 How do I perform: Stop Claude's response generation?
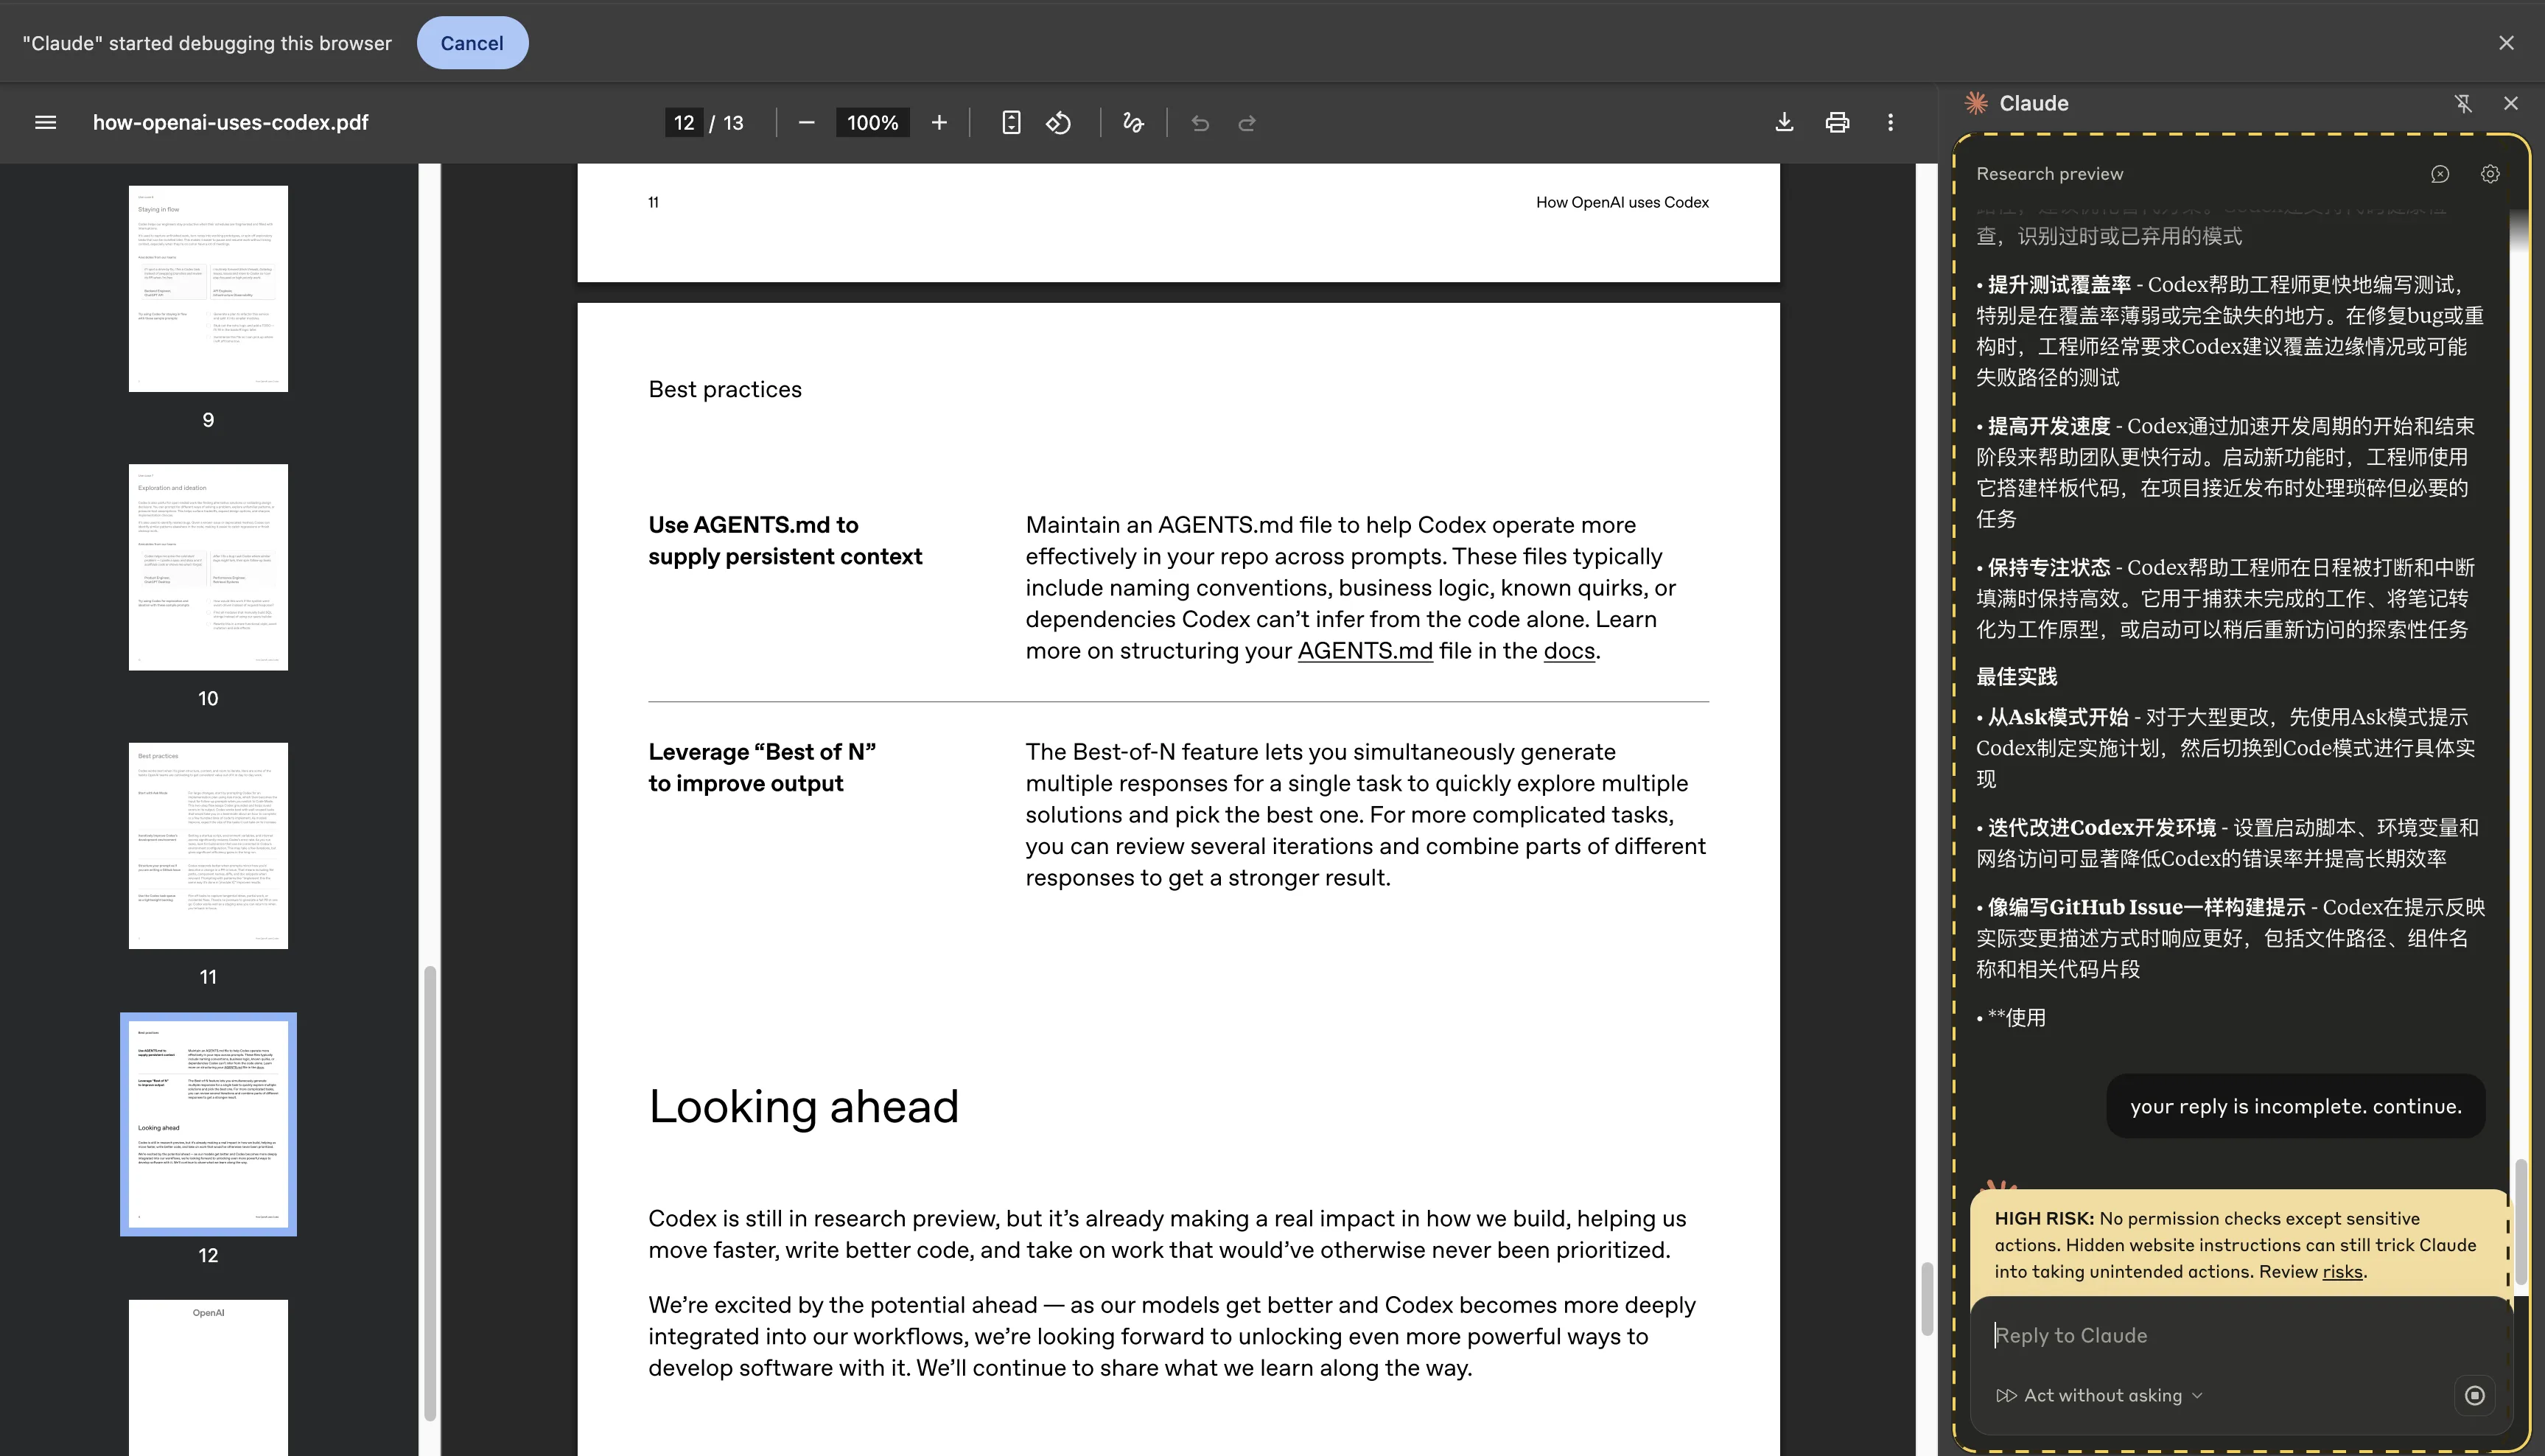(2475, 1395)
